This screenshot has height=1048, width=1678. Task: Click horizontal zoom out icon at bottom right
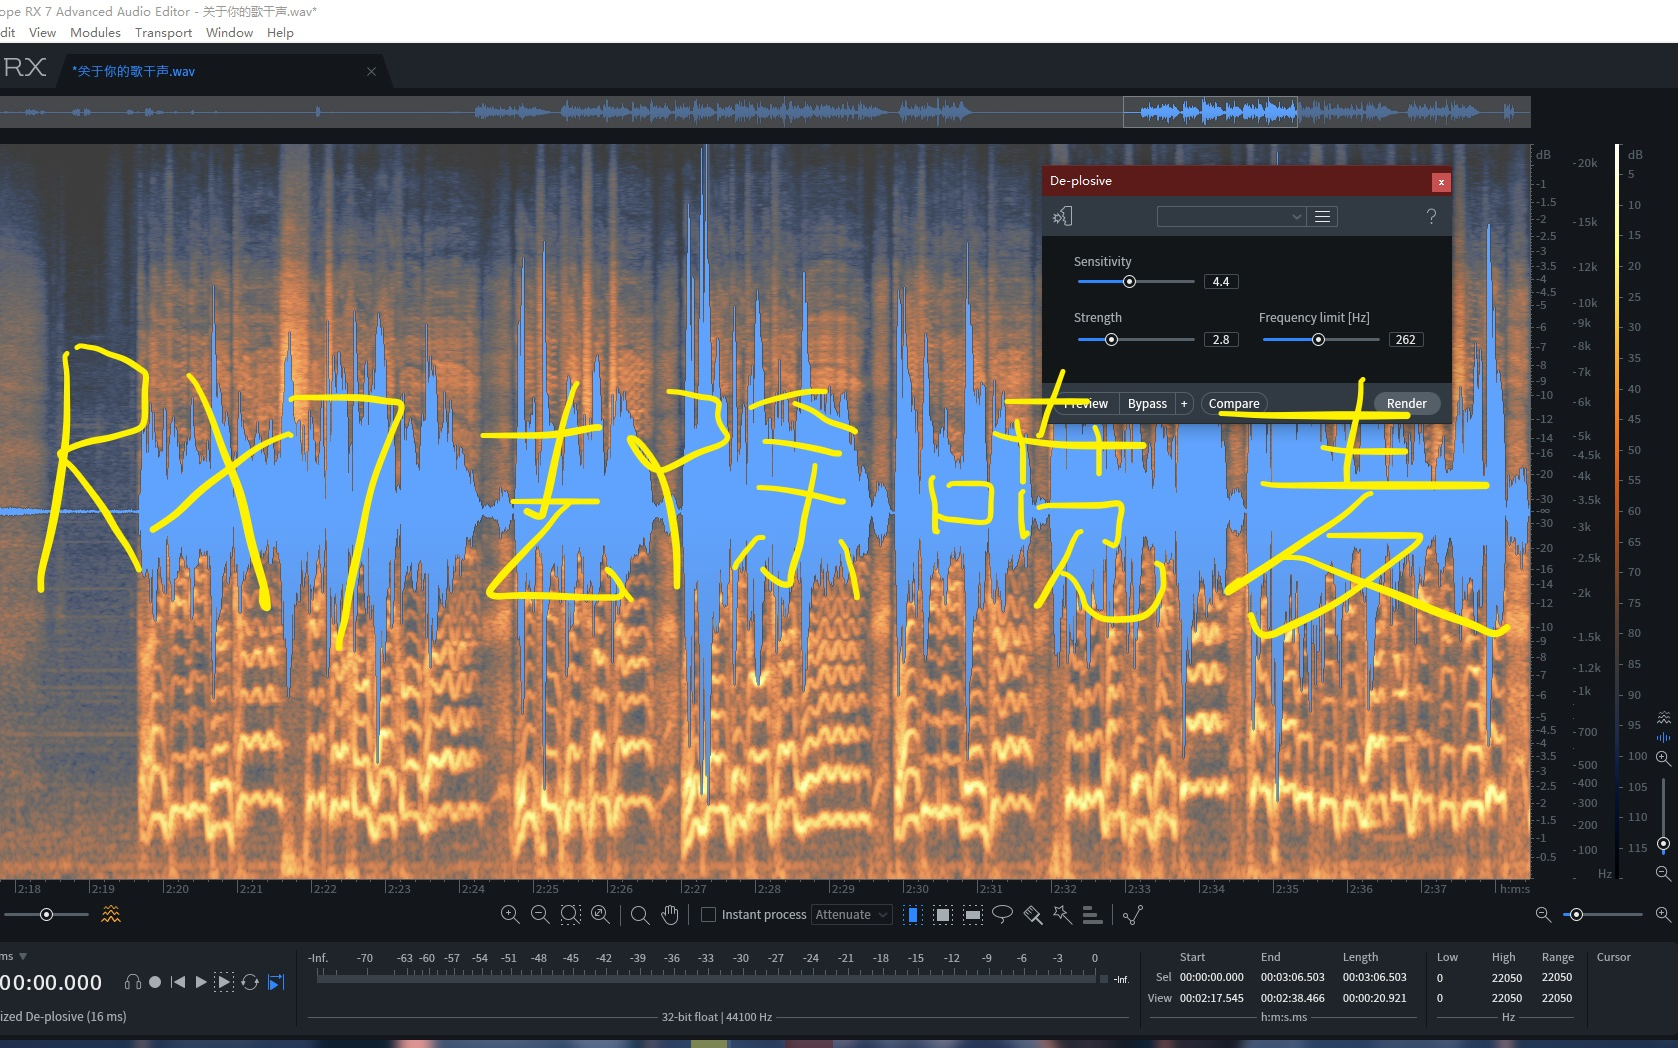pyautogui.click(x=1543, y=914)
